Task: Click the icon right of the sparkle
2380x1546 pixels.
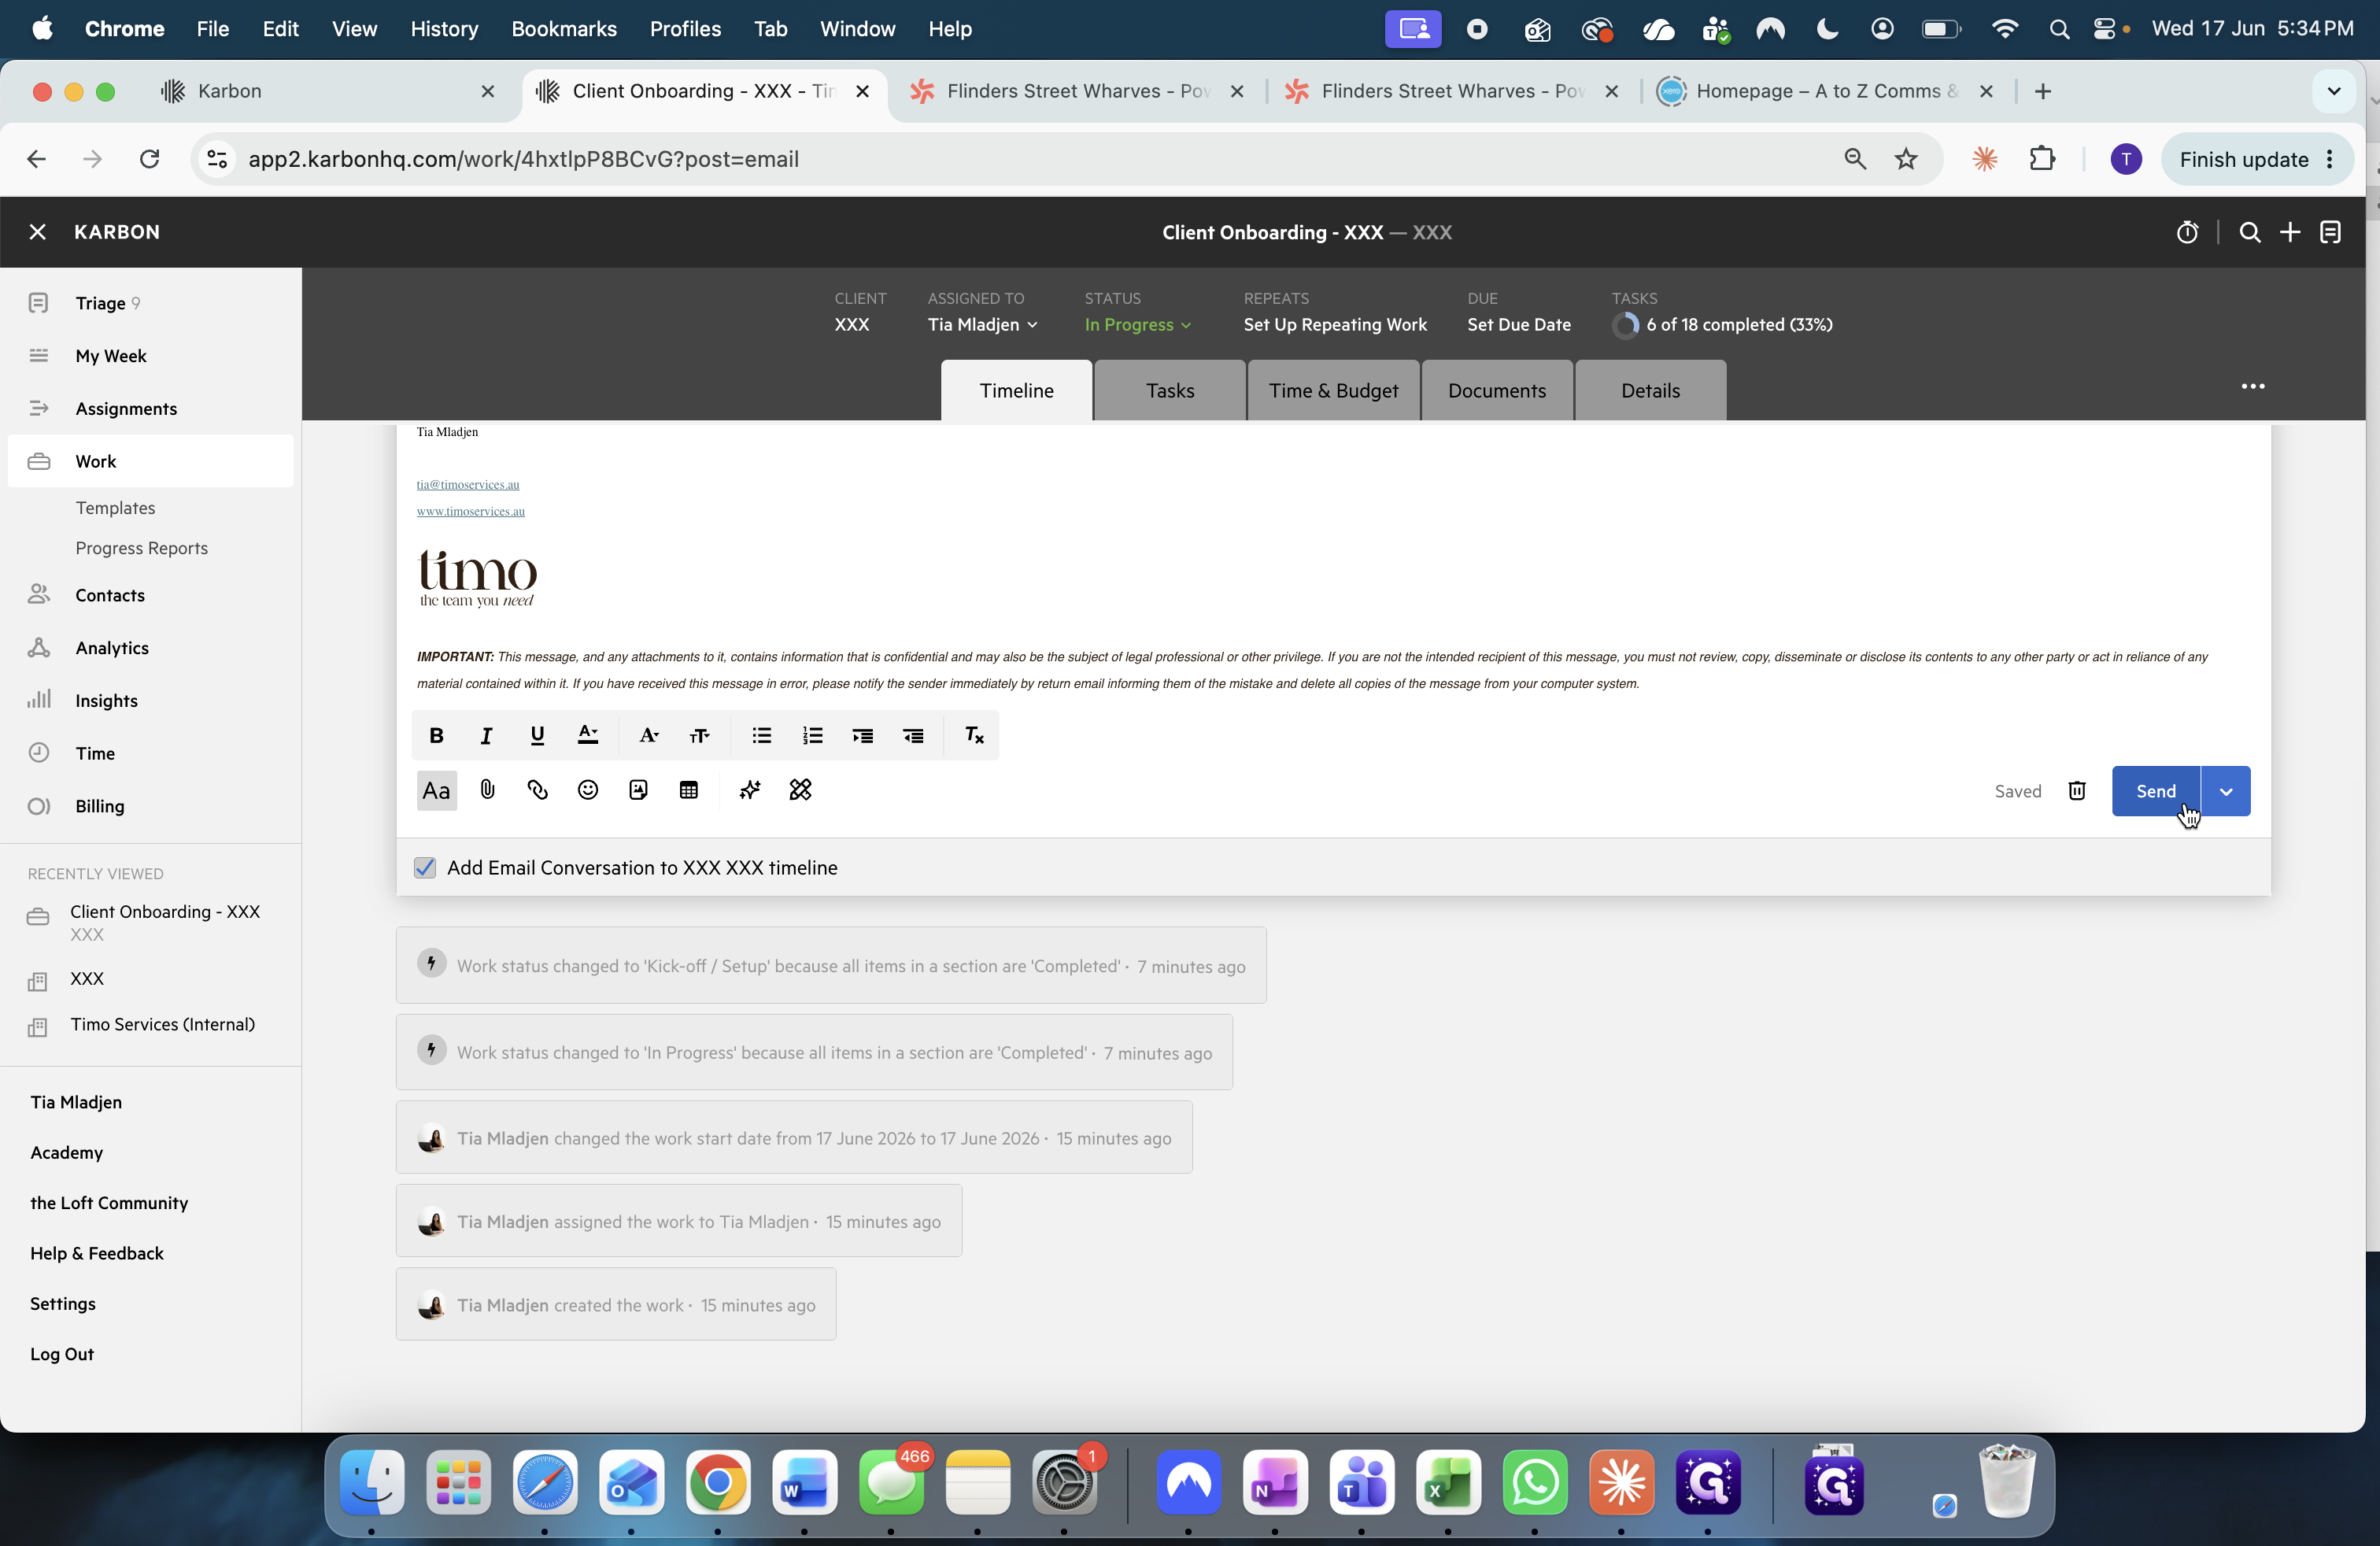Action: (x=800, y=790)
